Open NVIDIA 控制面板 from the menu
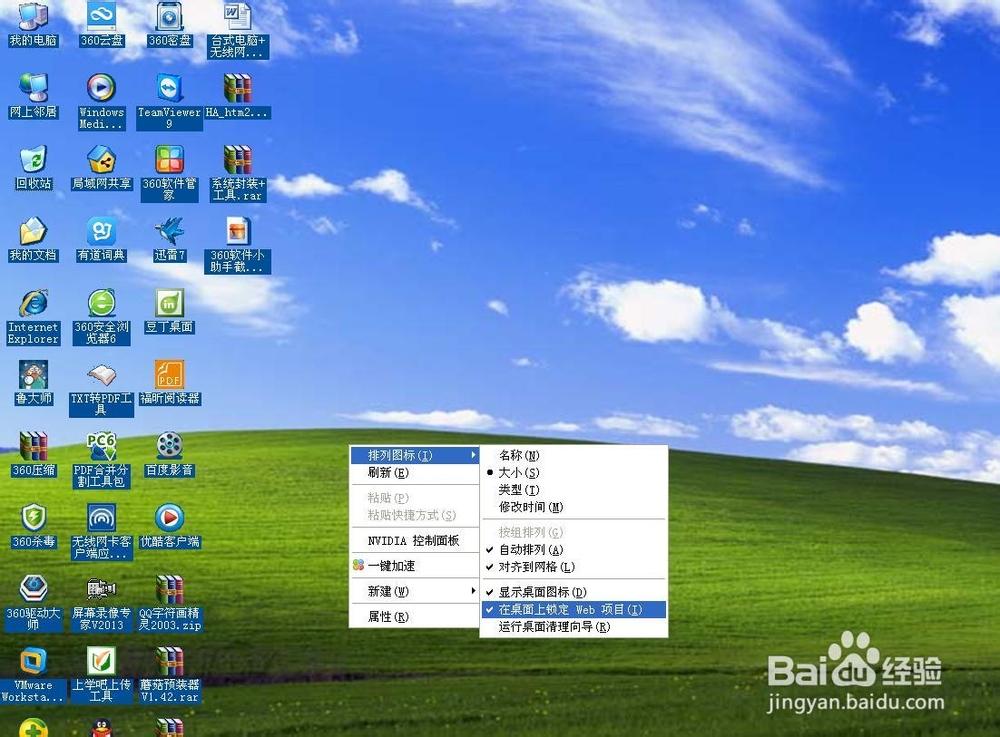 pos(414,541)
